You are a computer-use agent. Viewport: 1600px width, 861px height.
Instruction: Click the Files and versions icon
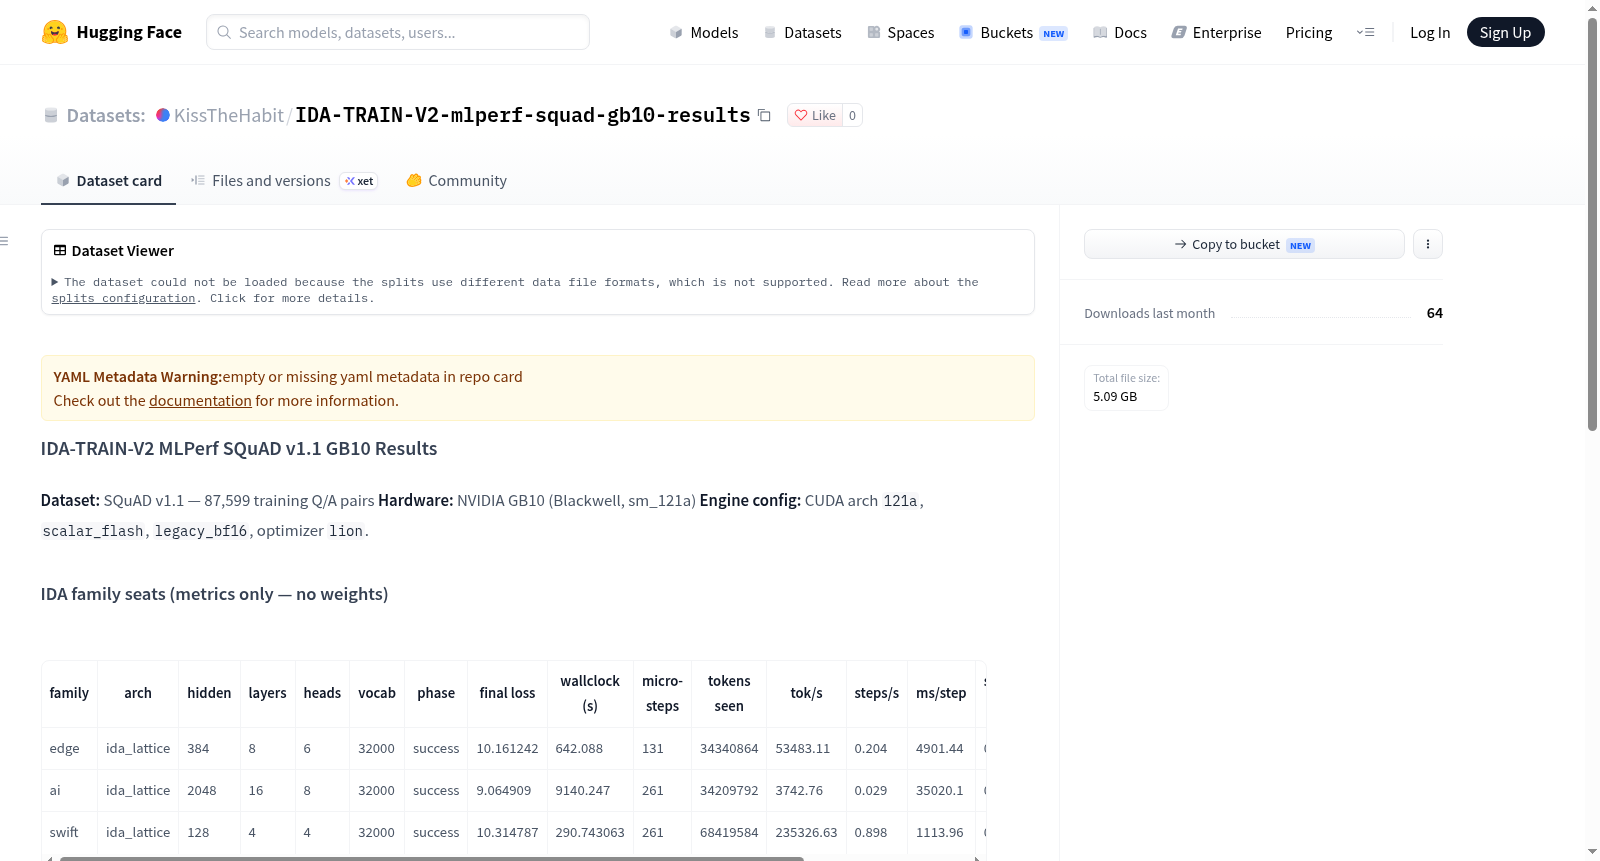[198, 180]
